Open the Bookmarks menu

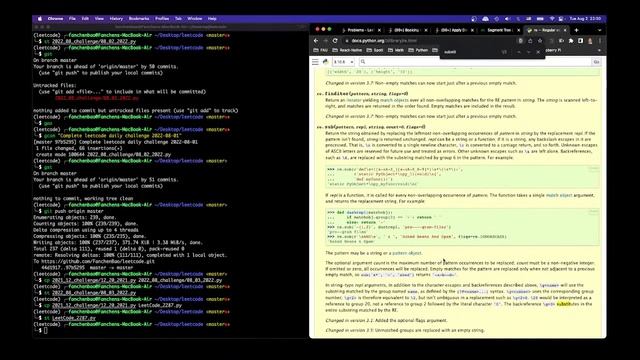(x=139, y=19)
